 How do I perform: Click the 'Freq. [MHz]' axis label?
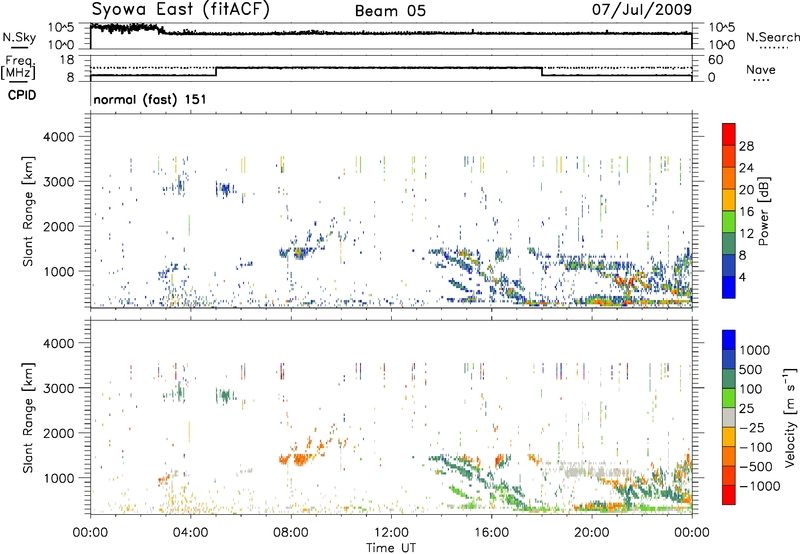[x=18, y=67]
